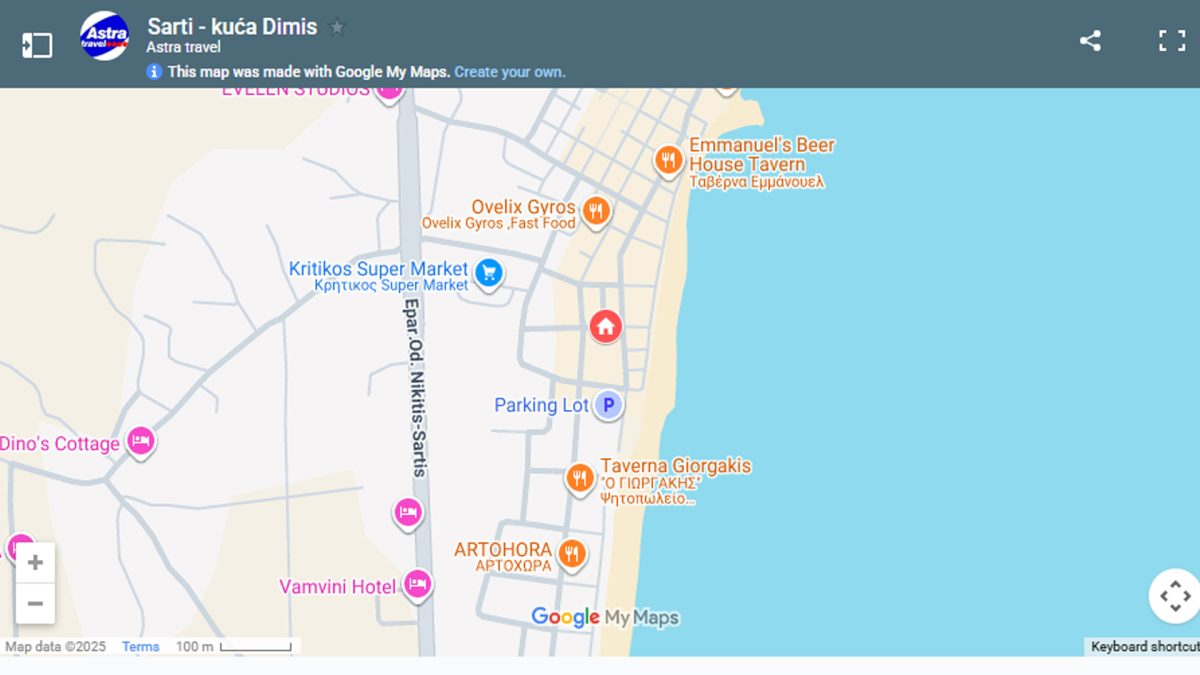Open the side panel toggle
This screenshot has width=1200, height=675.
[37, 45]
